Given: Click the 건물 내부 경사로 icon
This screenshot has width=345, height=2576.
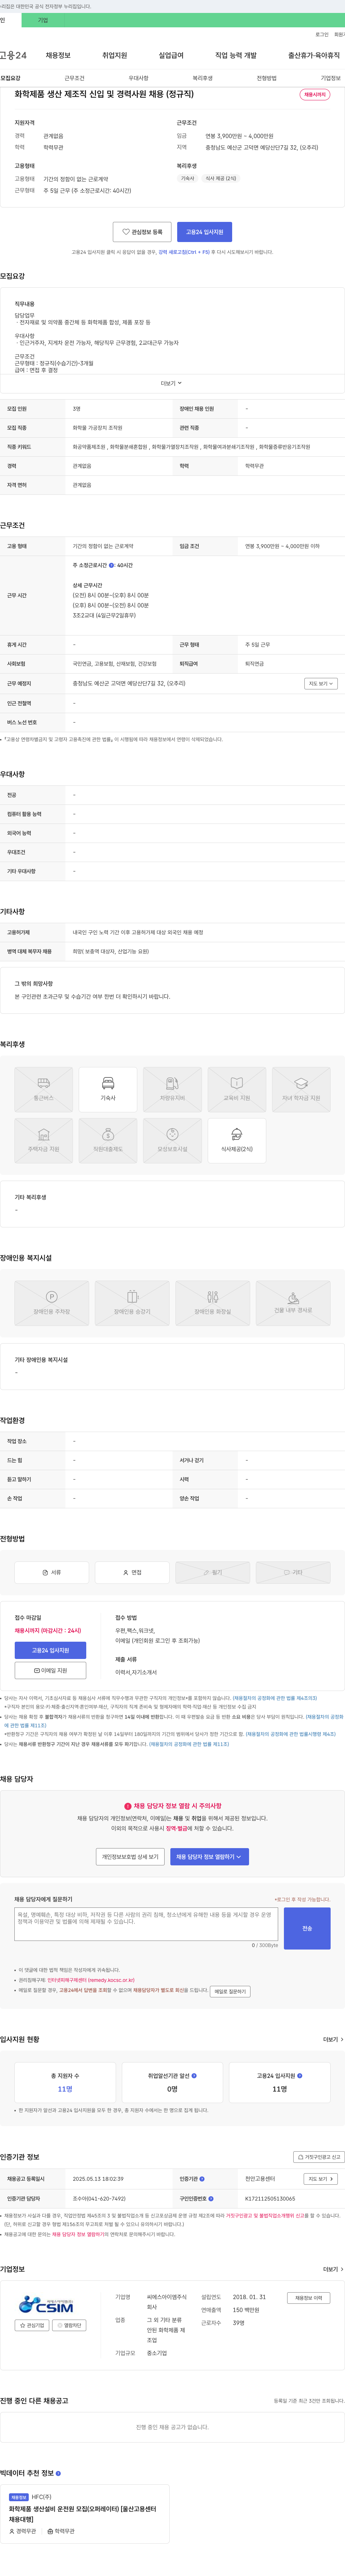Looking at the screenshot, I should pos(293,1303).
